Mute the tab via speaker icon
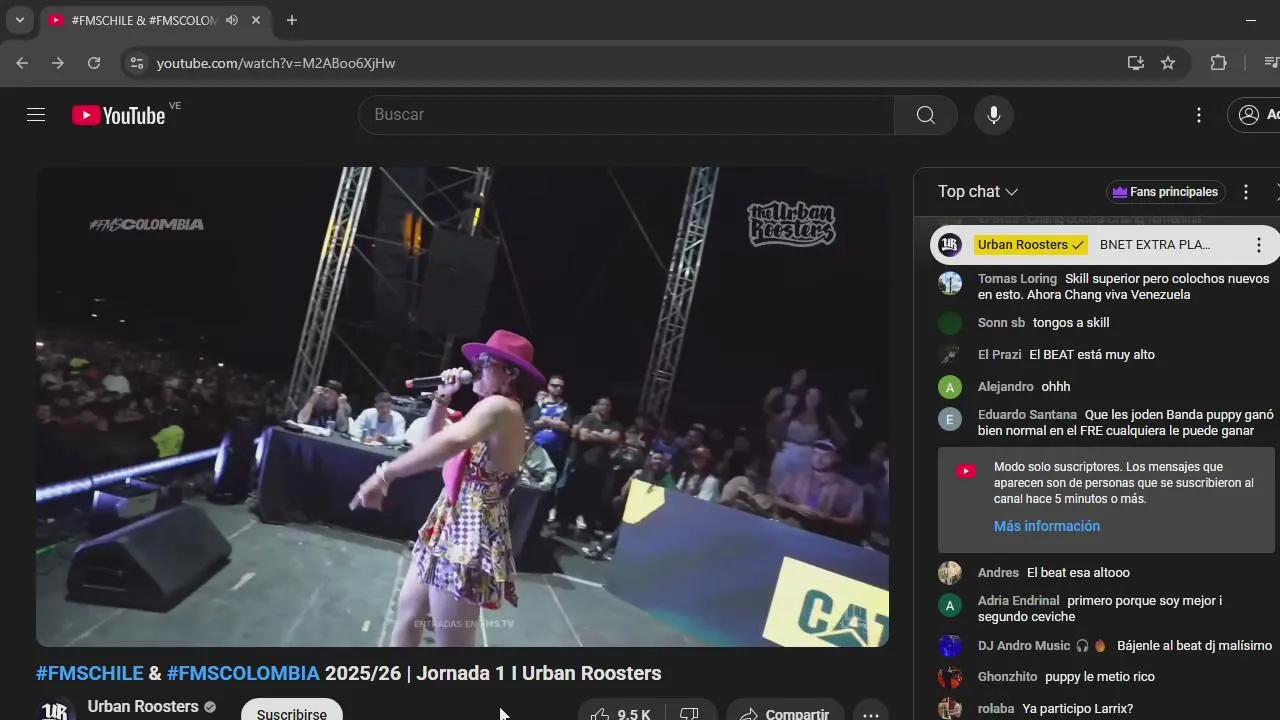The image size is (1280, 720). point(232,20)
